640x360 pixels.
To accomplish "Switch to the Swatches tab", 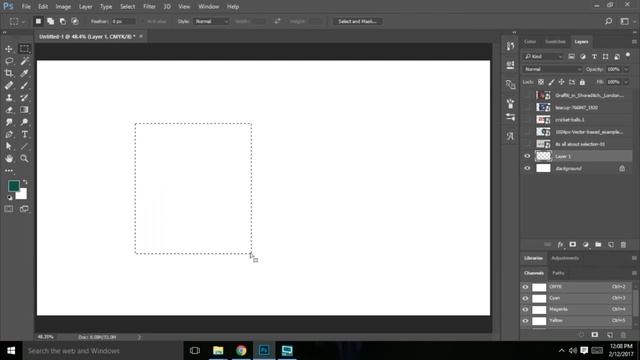I will click(x=556, y=42).
